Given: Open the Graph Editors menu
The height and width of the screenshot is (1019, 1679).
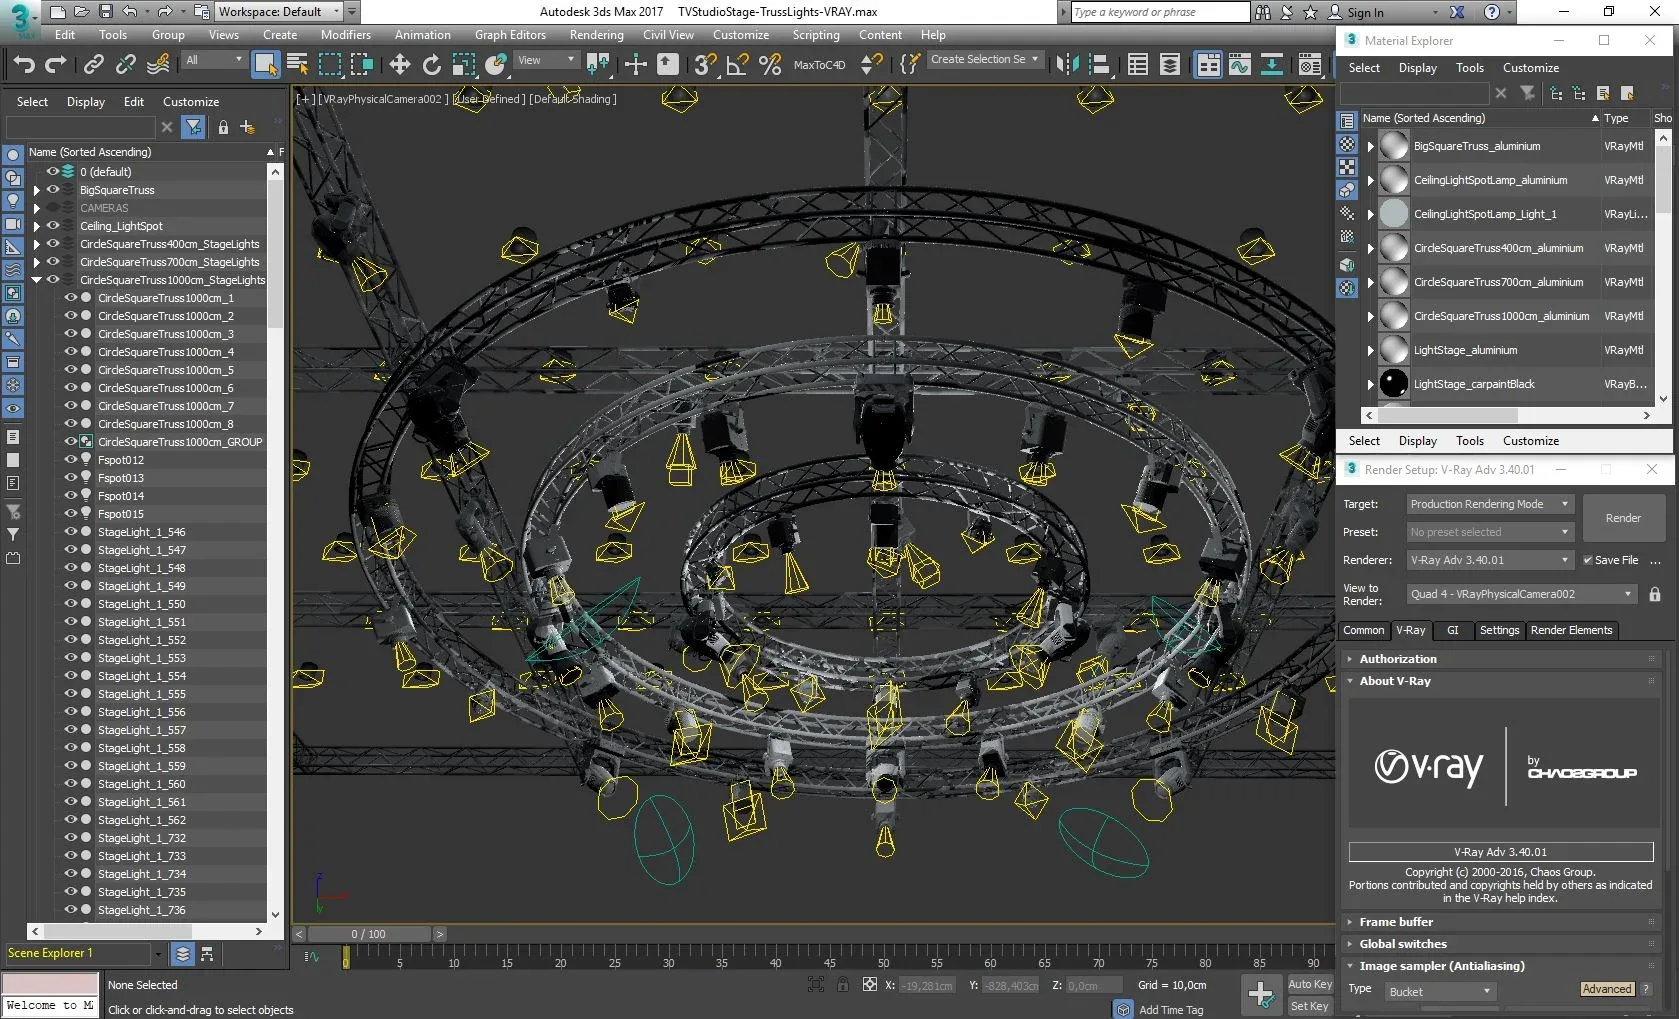Looking at the screenshot, I should point(510,35).
